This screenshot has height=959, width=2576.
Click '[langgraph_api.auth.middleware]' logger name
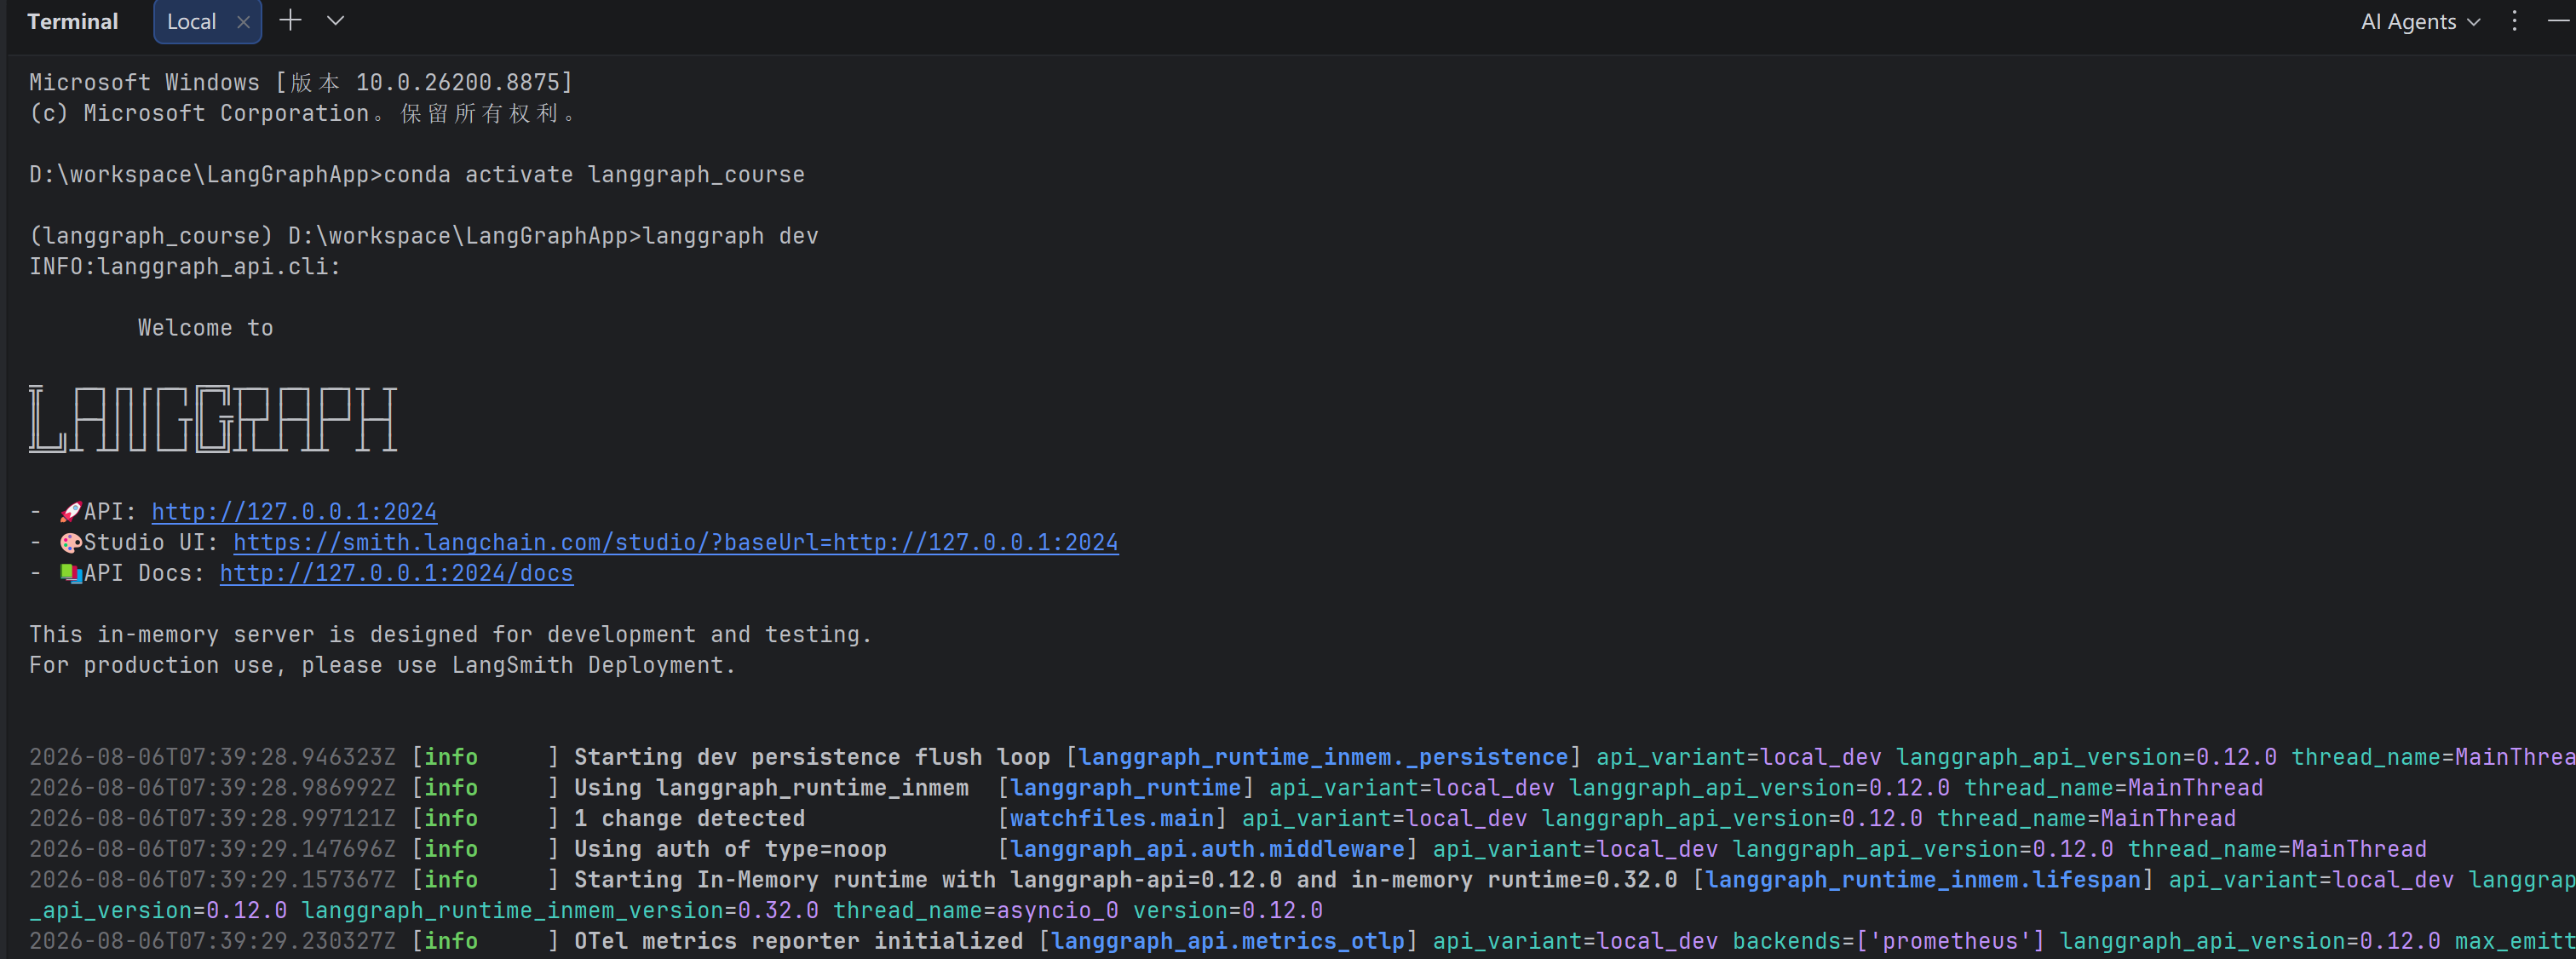click(1207, 849)
